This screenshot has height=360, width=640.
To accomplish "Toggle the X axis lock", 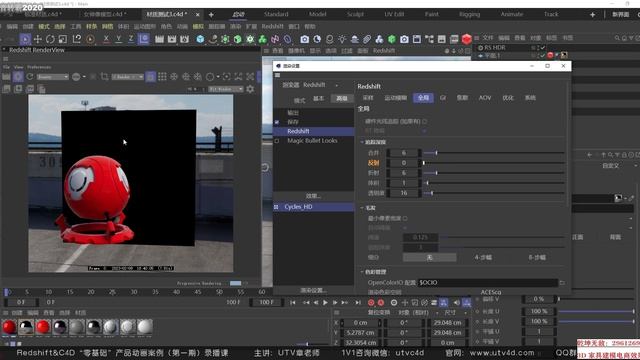I will tap(106, 39).
